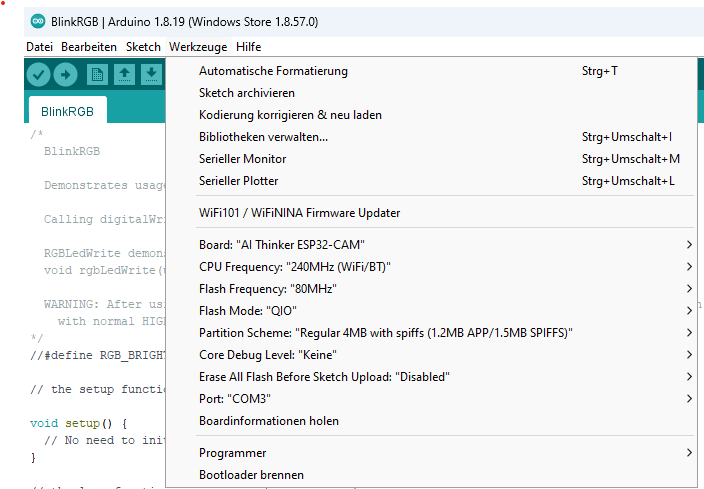This screenshot has height=489, width=704.
Task: Click the New sketch toolbar icon
Action: (97, 74)
